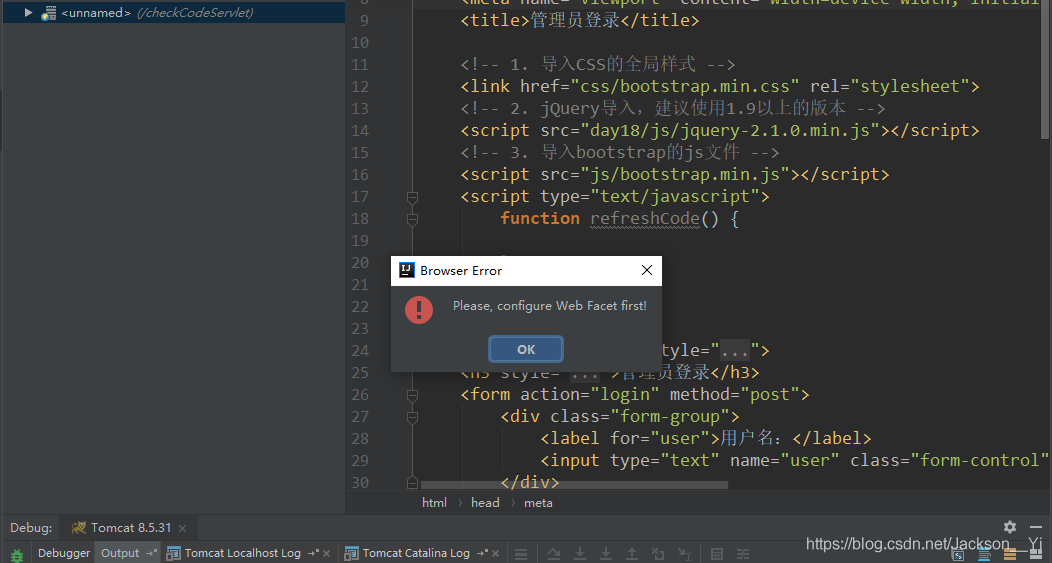The width and height of the screenshot is (1052, 563).
Task: Click the "css/bootstrap.min.css" href value
Action: [684, 87]
